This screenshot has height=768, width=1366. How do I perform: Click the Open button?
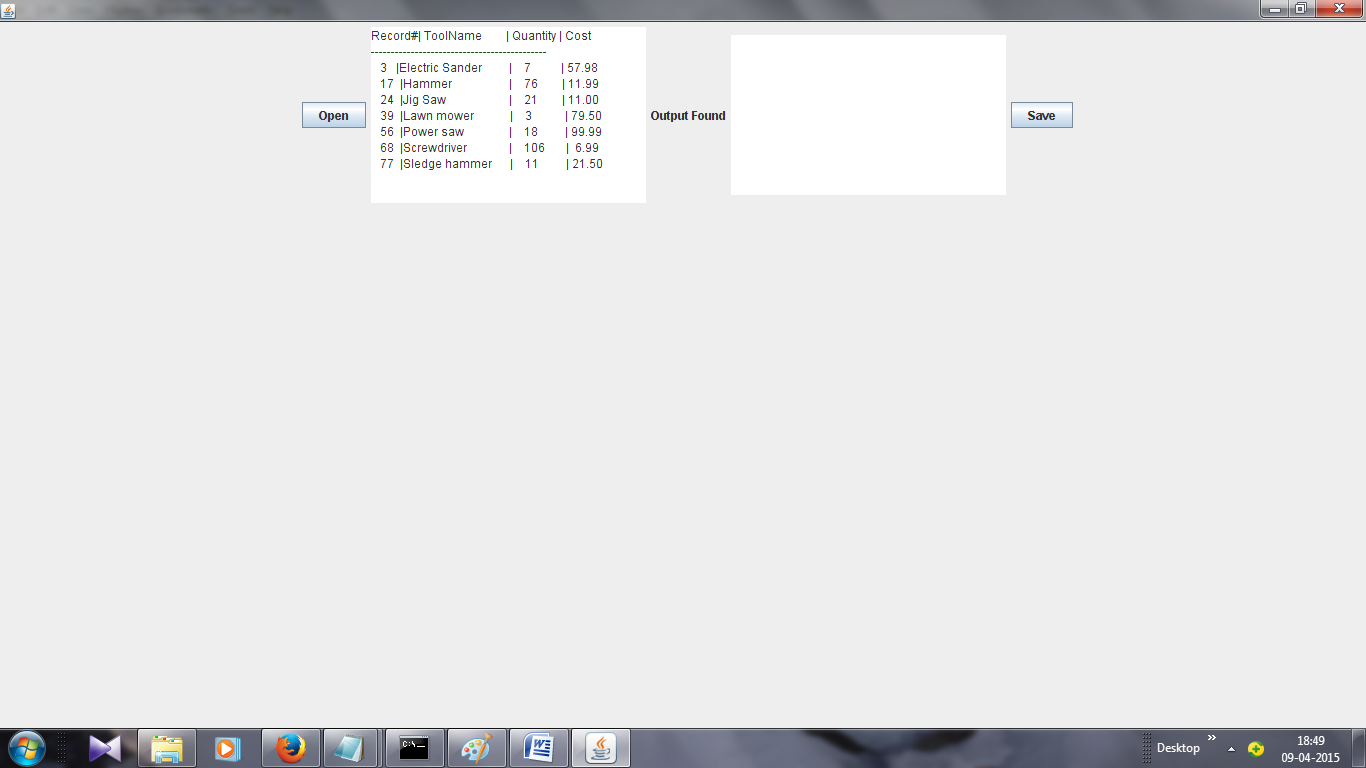334,116
